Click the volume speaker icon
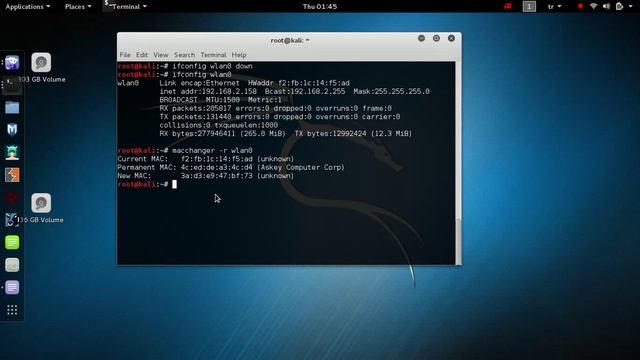Image resolution: width=640 pixels, height=360 pixels. (x=607, y=6)
